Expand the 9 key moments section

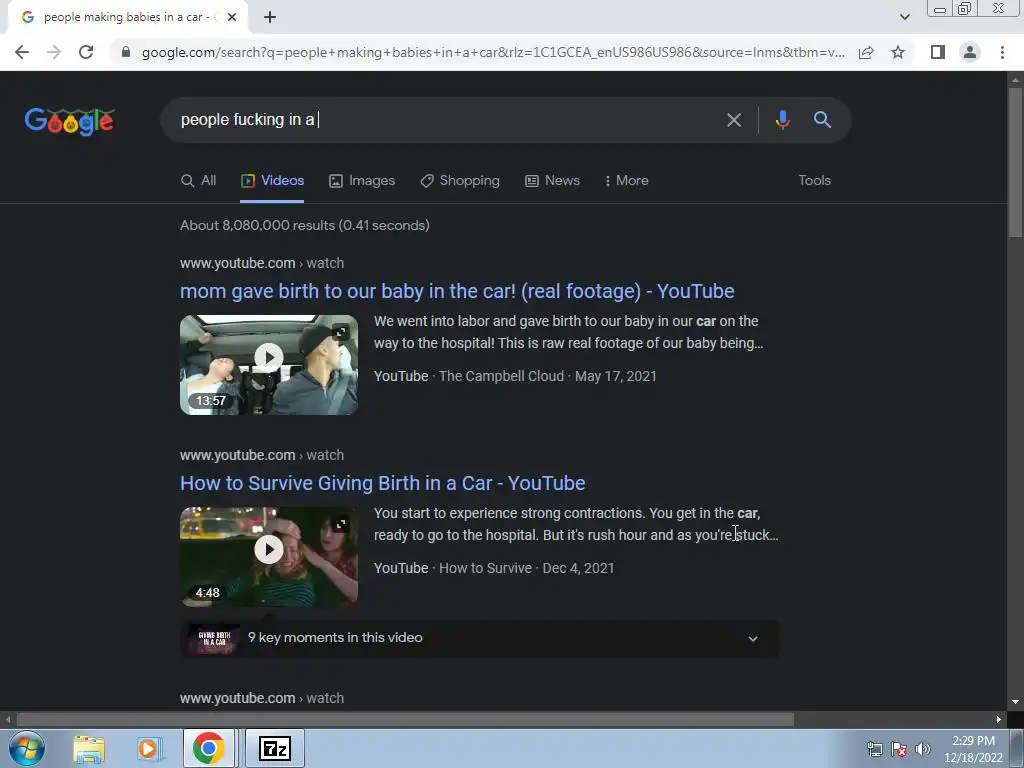point(479,638)
